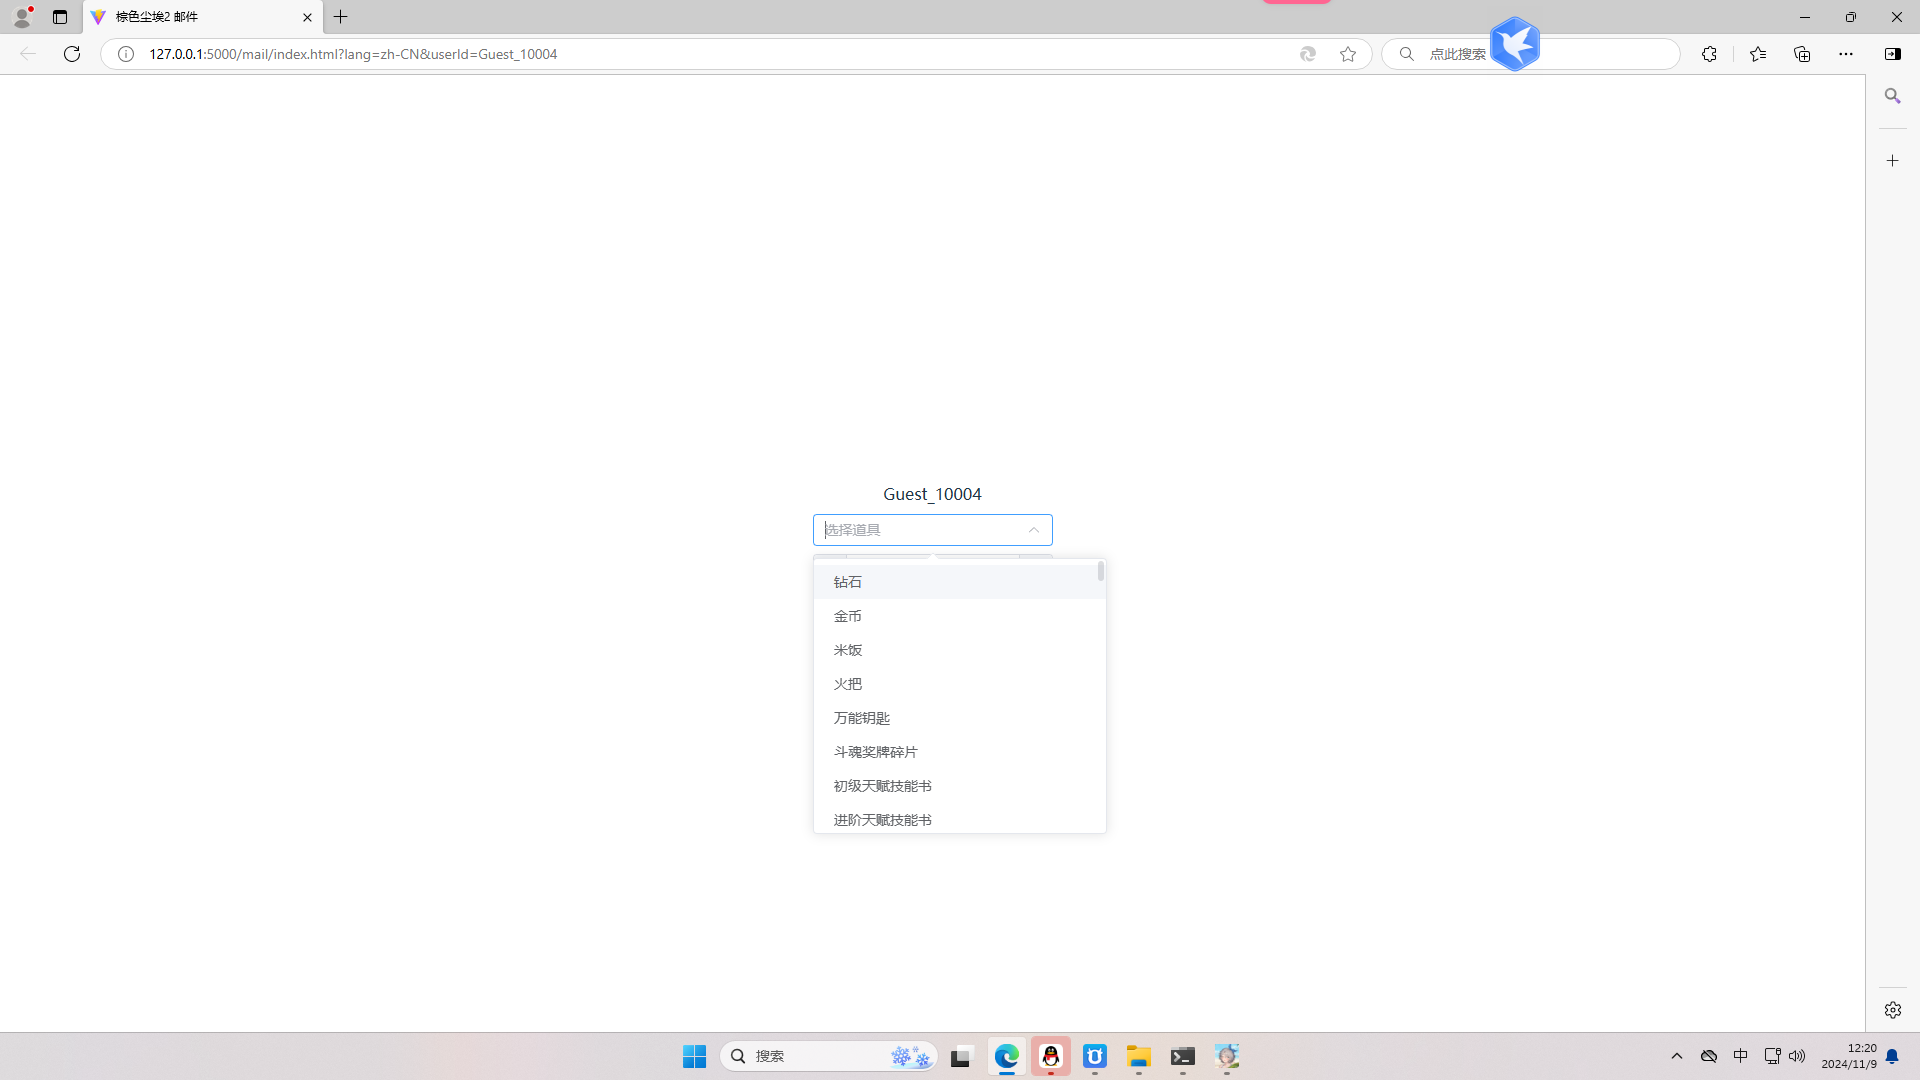The width and height of the screenshot is (1920, 1080).
Task: Click the sidebar search magnifier icon
Action: 1892,96
